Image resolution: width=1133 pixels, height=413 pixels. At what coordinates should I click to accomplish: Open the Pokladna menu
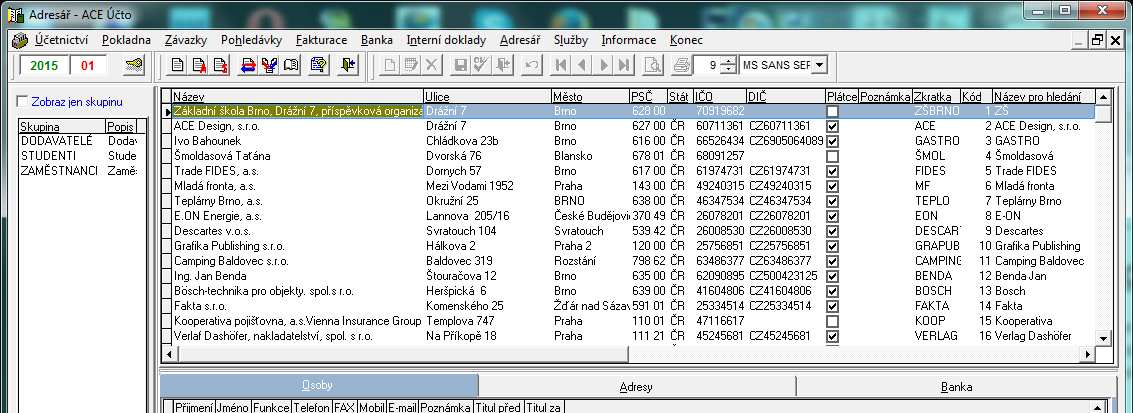click(126, 40)
